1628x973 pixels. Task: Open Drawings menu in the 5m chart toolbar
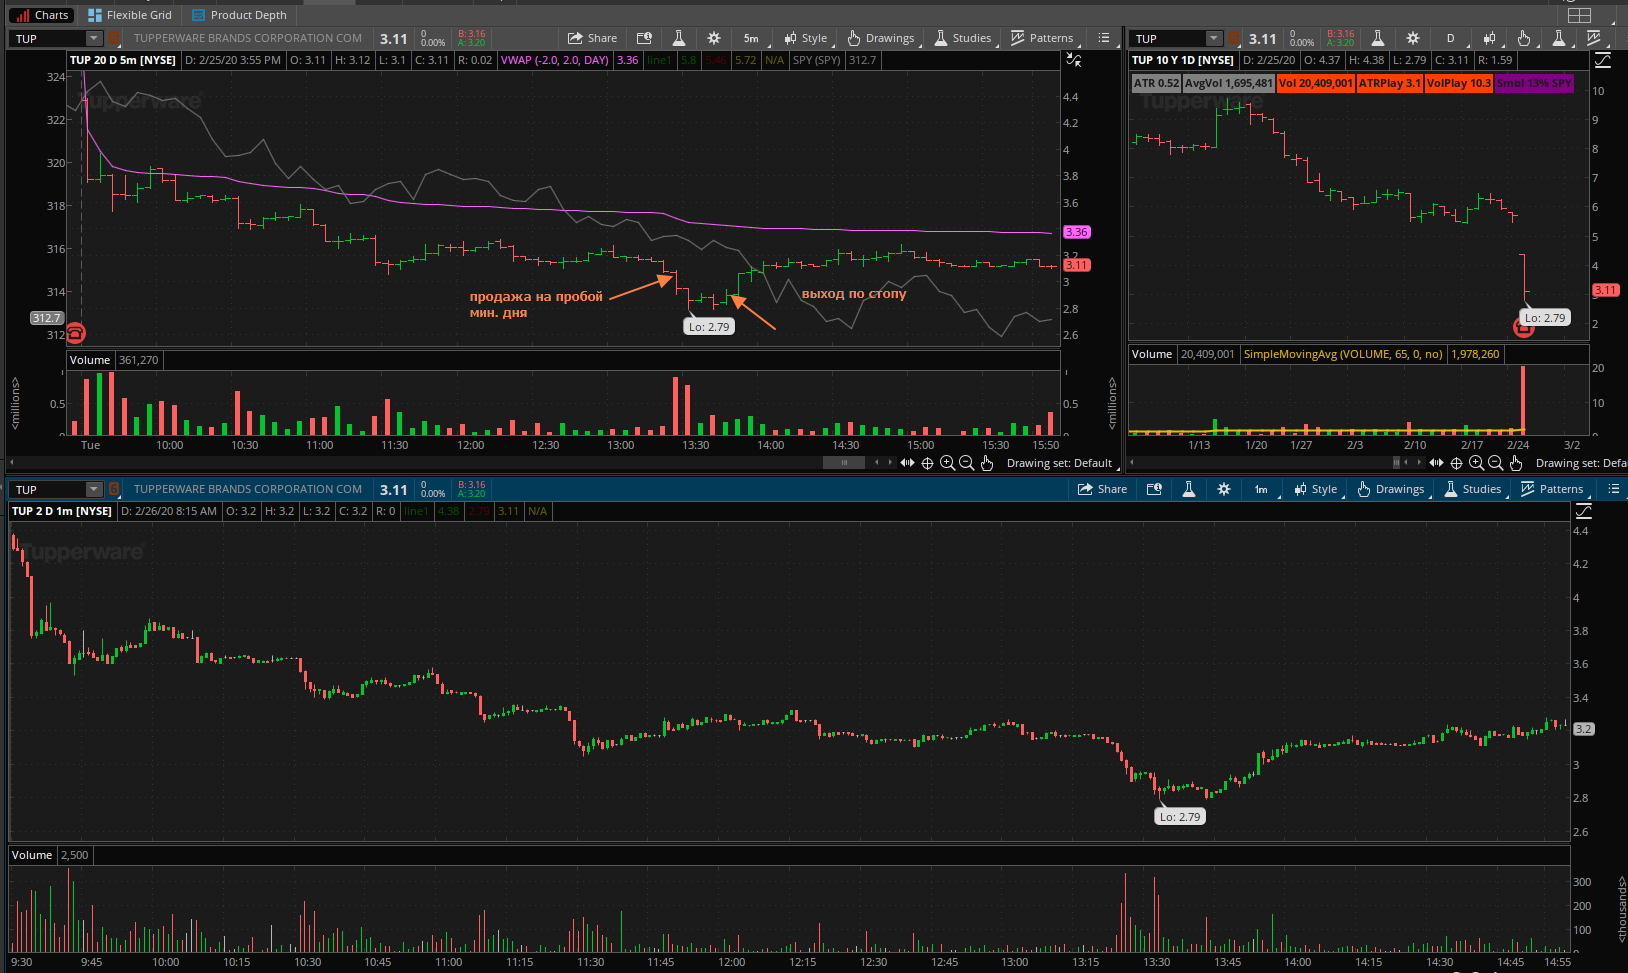(x=881, y=38)
